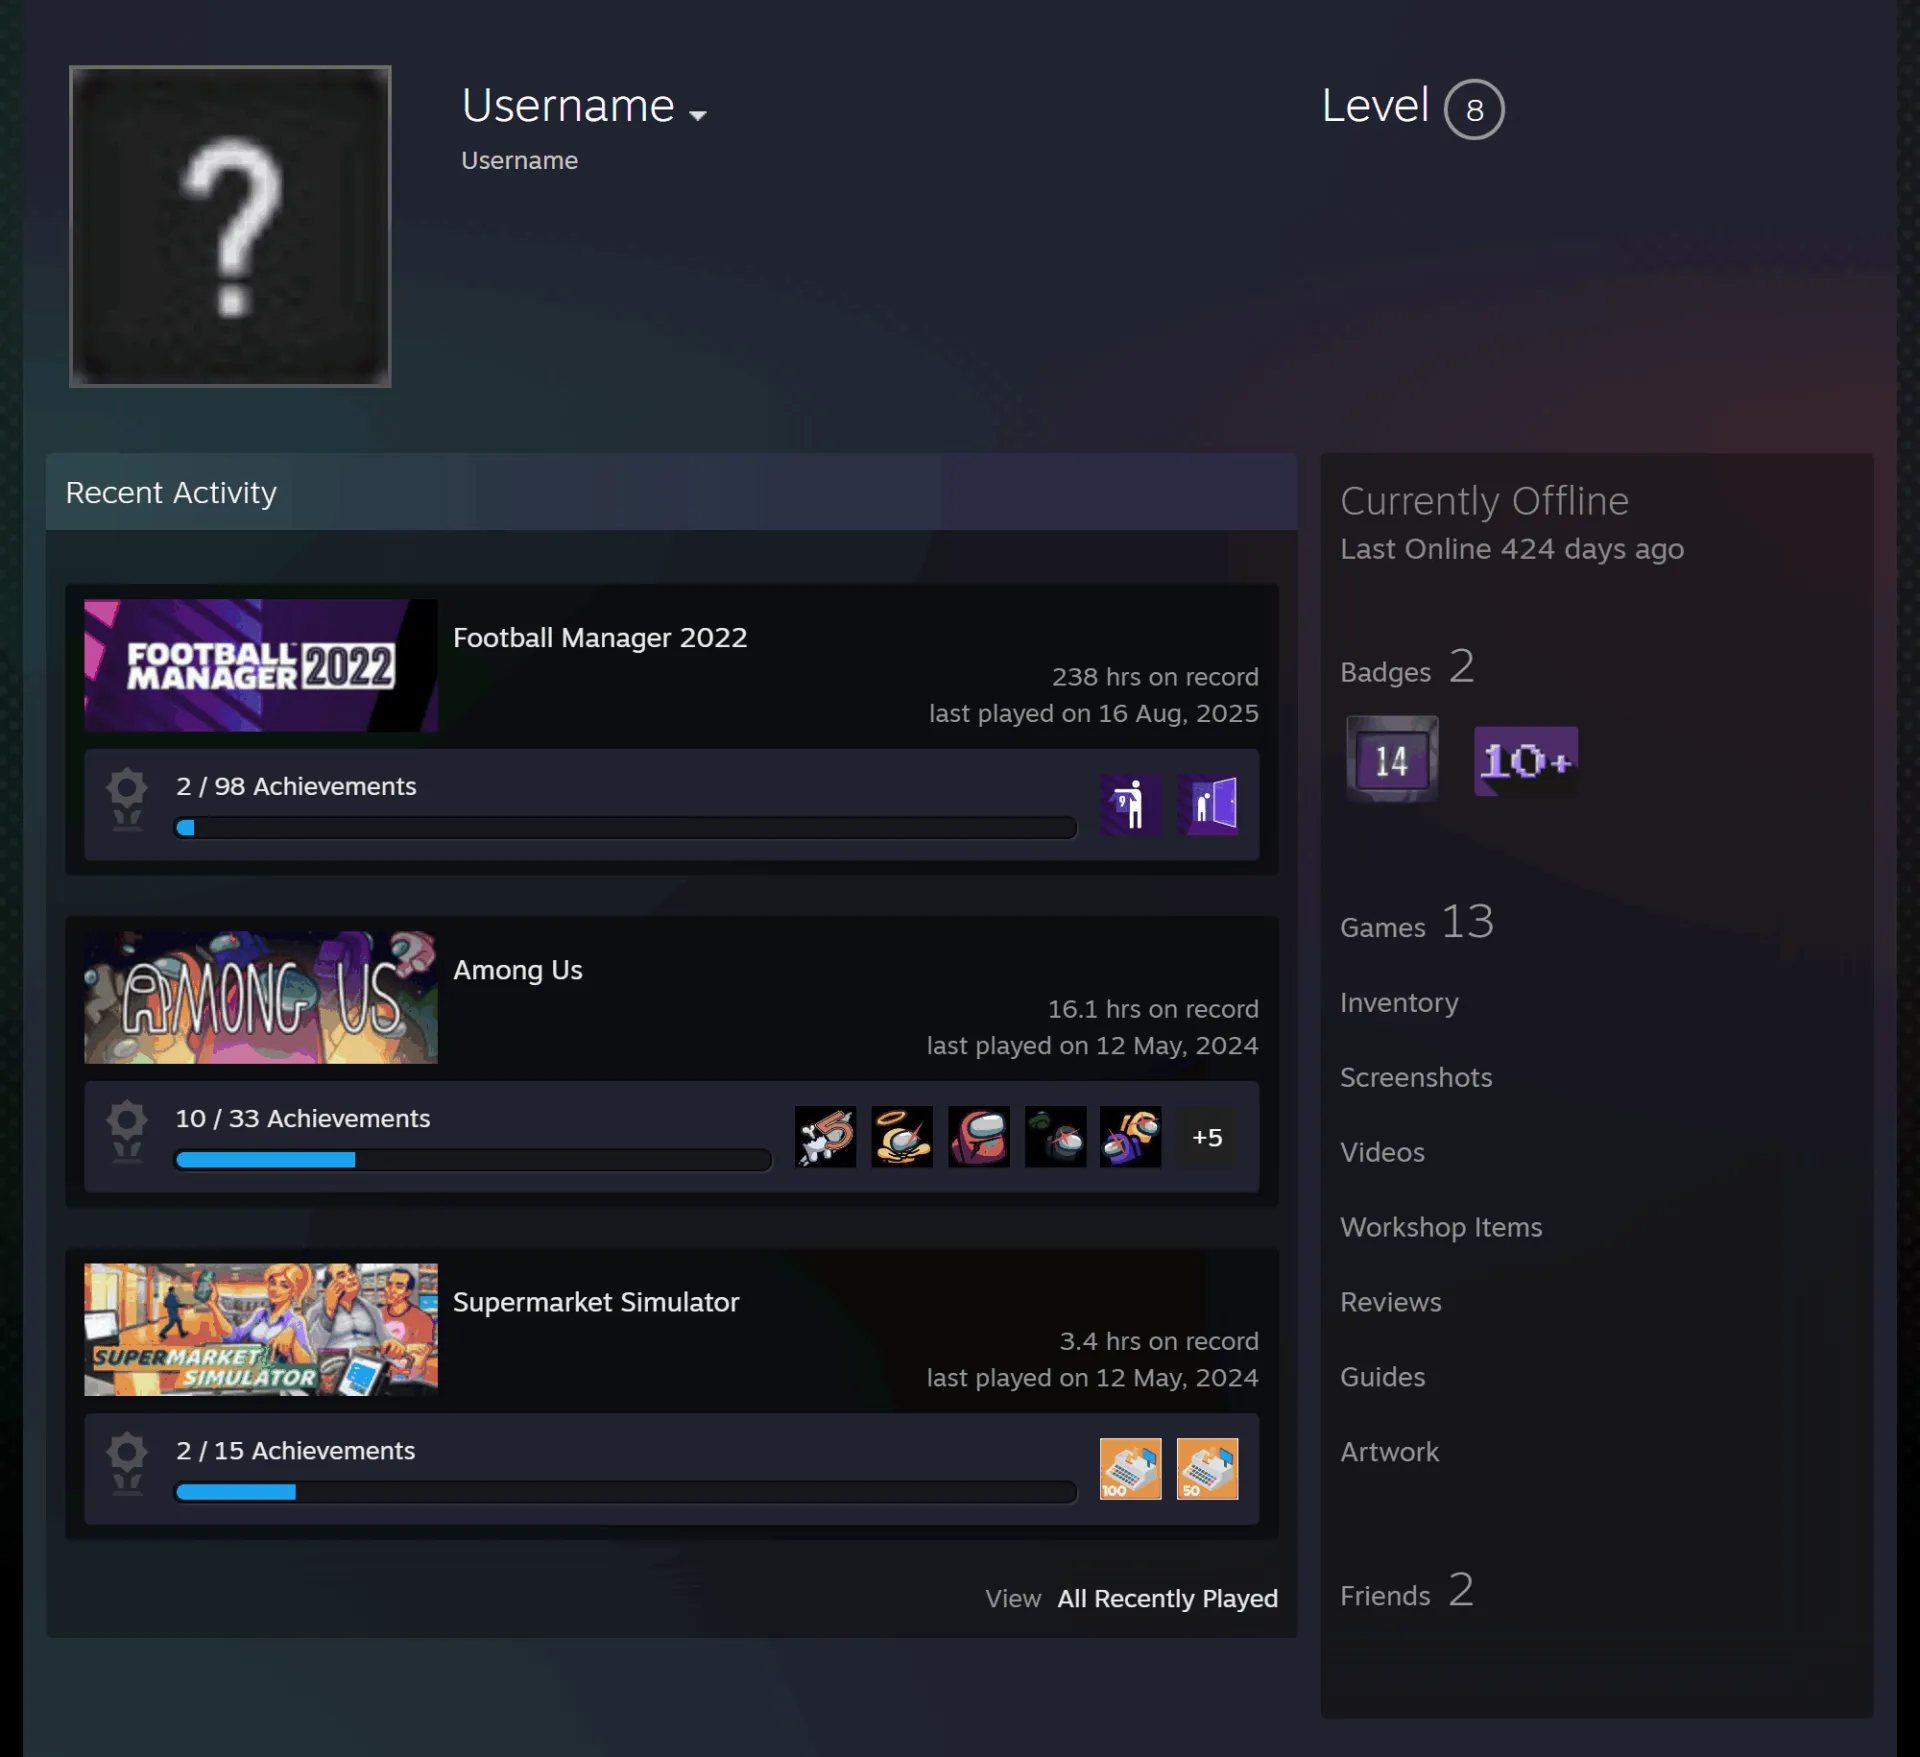Open the Workshop Items section
1920x1757 pixels.
(x=1441, y=1227)
